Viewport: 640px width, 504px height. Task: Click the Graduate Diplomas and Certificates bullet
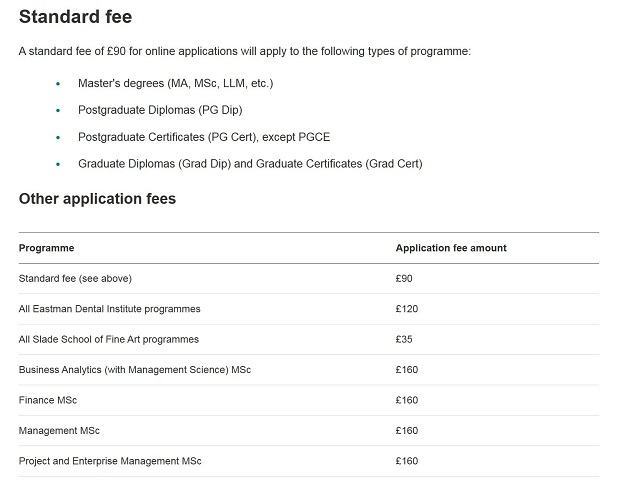[250, 164]
